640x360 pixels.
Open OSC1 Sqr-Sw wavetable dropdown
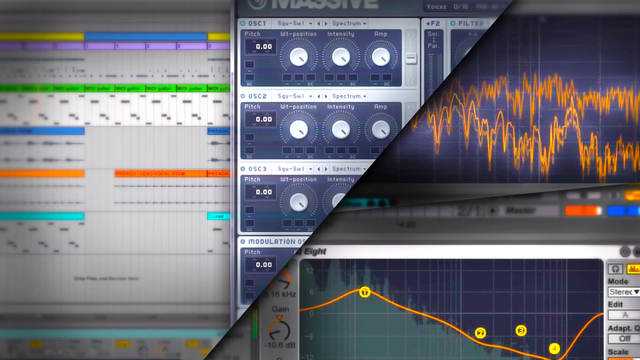tap(295, 23)
